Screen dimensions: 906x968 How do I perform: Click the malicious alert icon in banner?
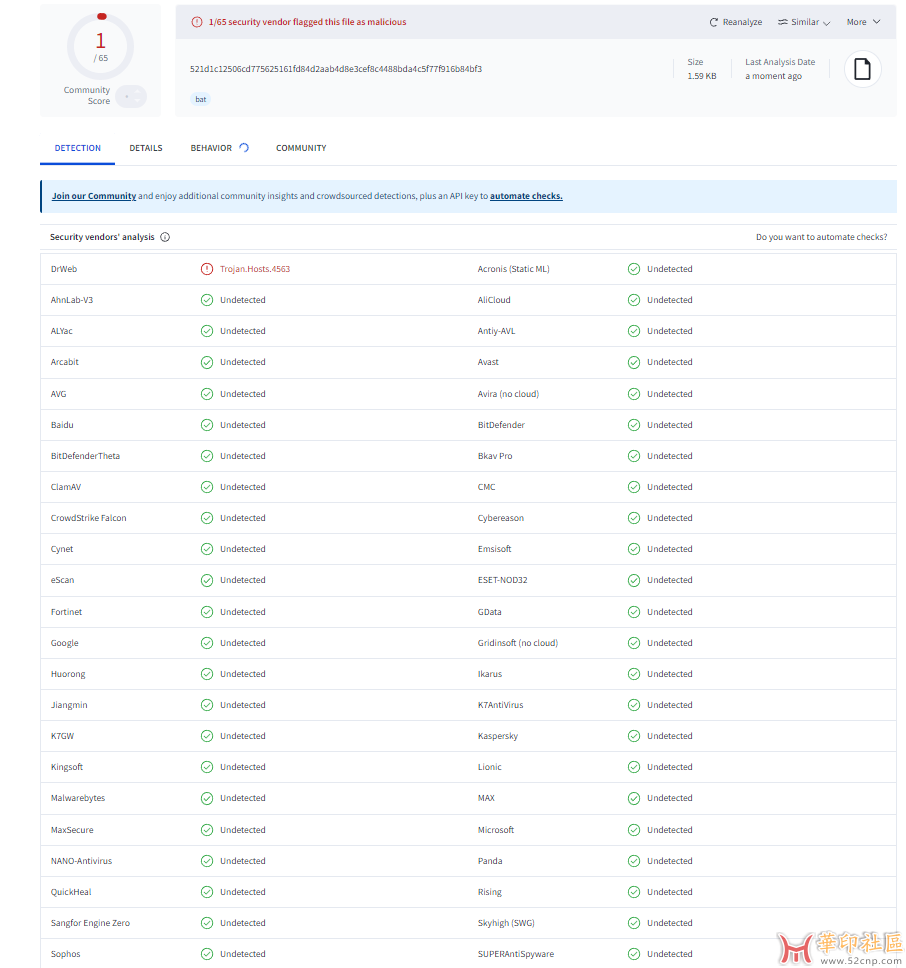click(x=197, y=22)
